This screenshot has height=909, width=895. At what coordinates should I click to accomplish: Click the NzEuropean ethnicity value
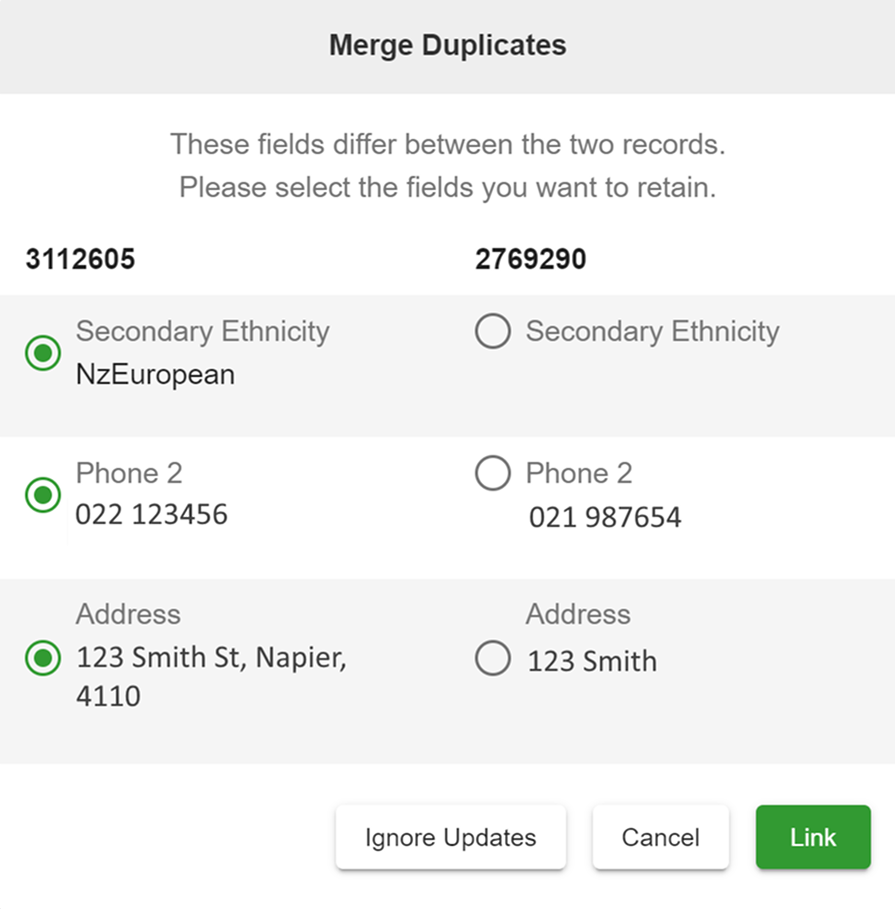point(155,374)
